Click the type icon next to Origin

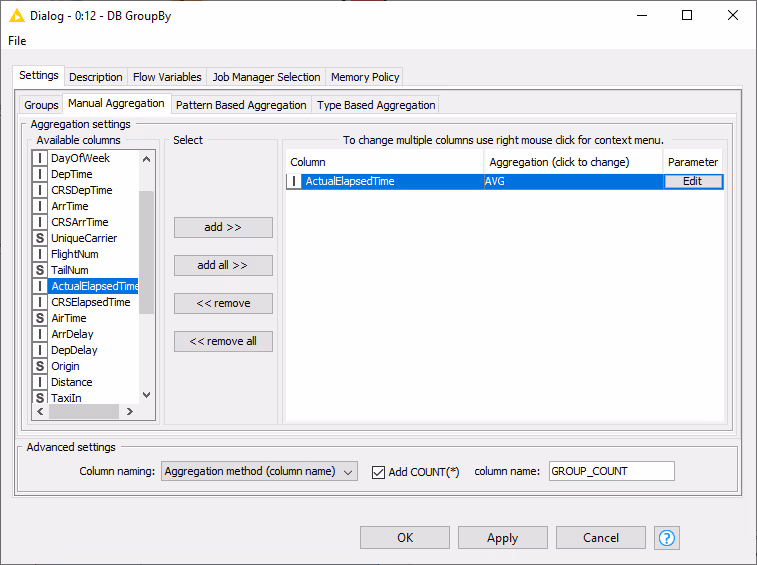click(x=40, y=366)
